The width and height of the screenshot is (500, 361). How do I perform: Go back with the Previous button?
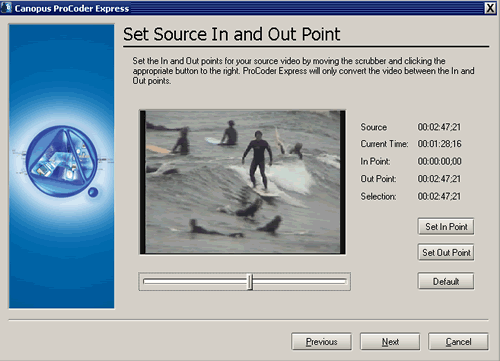(x=321, y=342)
